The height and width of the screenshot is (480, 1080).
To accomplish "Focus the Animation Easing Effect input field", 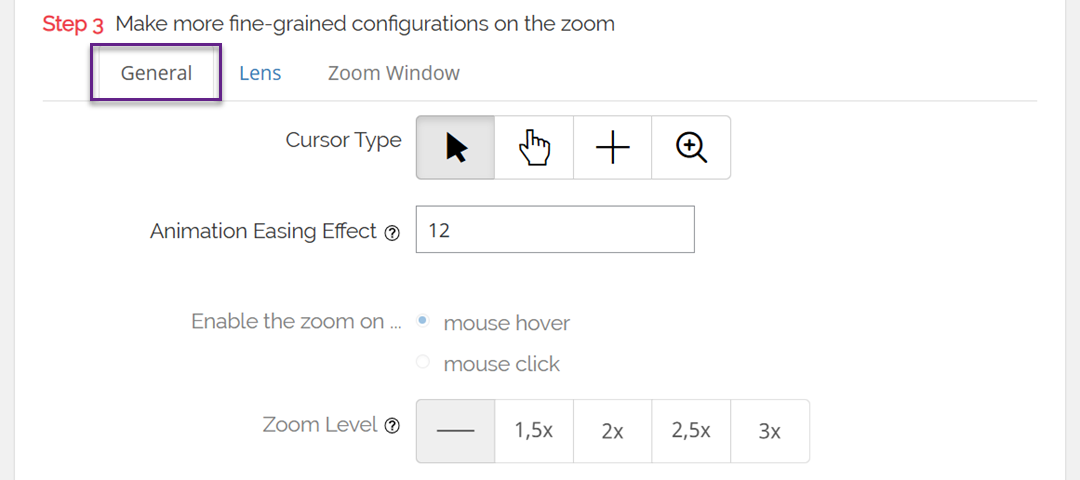I will [555, 230].
